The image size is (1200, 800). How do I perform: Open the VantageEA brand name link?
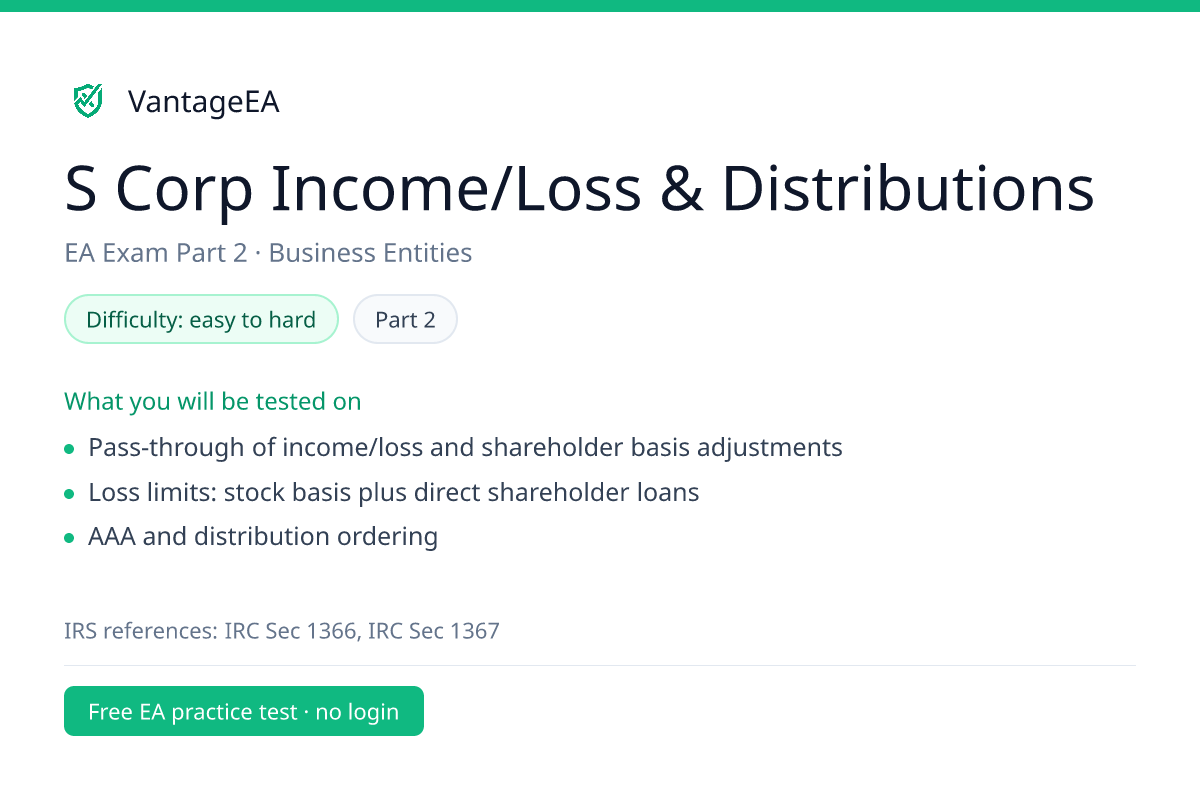click(204, 102)
